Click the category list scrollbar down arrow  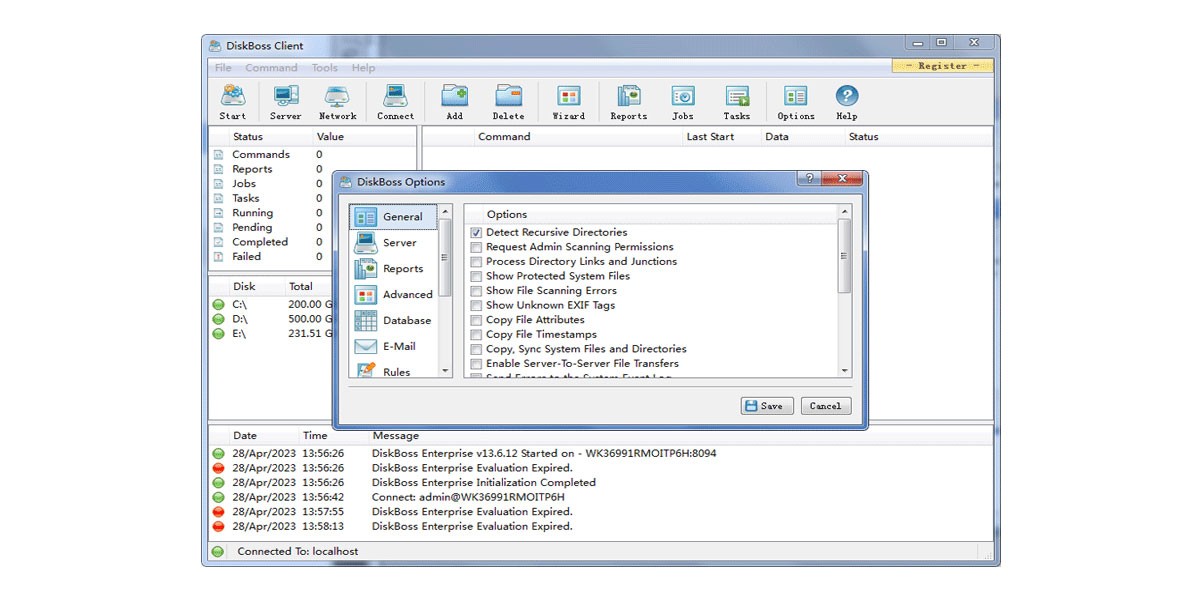(445, 370)
